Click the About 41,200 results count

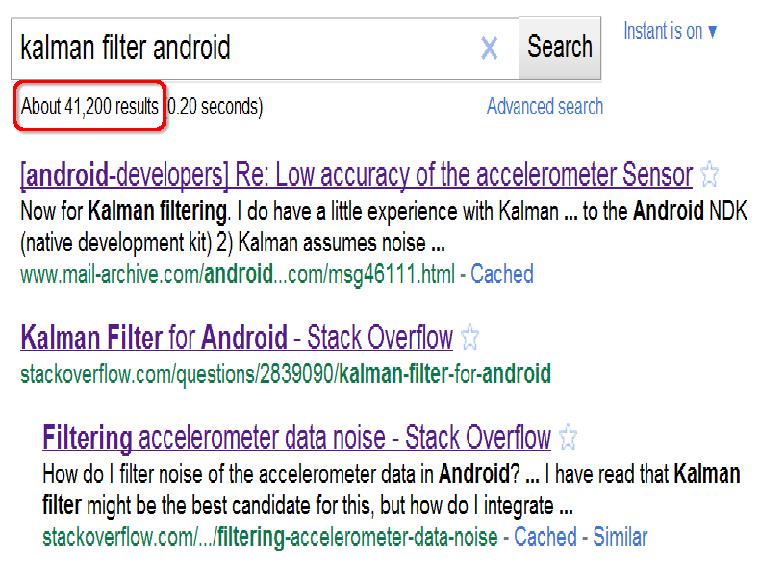[90, 106]
